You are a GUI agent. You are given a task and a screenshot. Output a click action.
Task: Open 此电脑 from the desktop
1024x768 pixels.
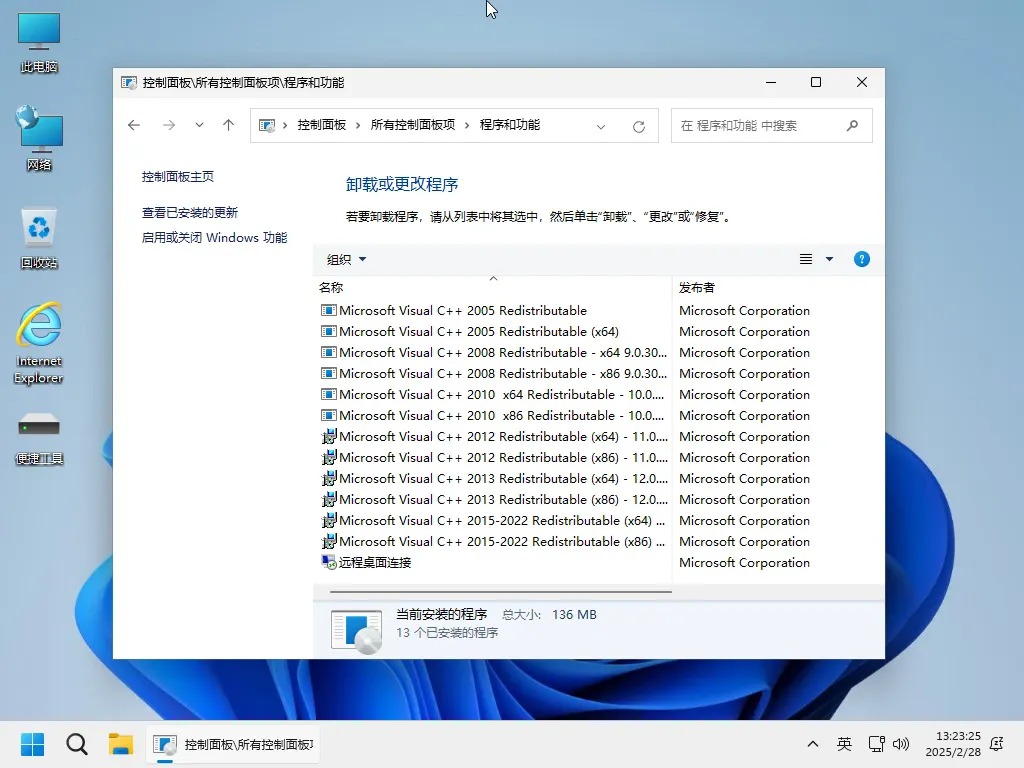38,35
